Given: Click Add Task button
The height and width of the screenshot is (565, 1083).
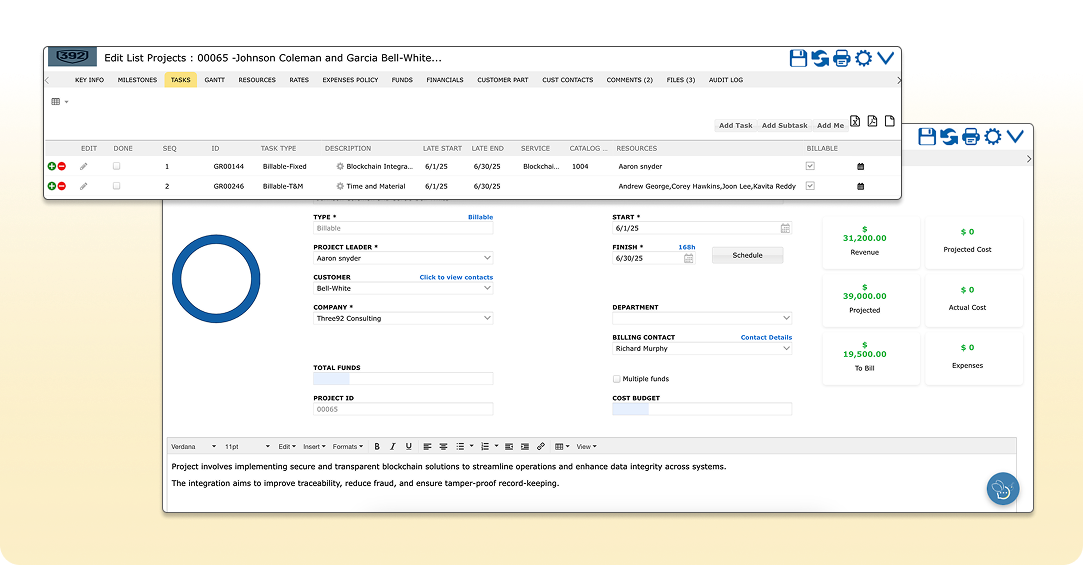Looking at the screenshot, I should [x=736, y=126].
